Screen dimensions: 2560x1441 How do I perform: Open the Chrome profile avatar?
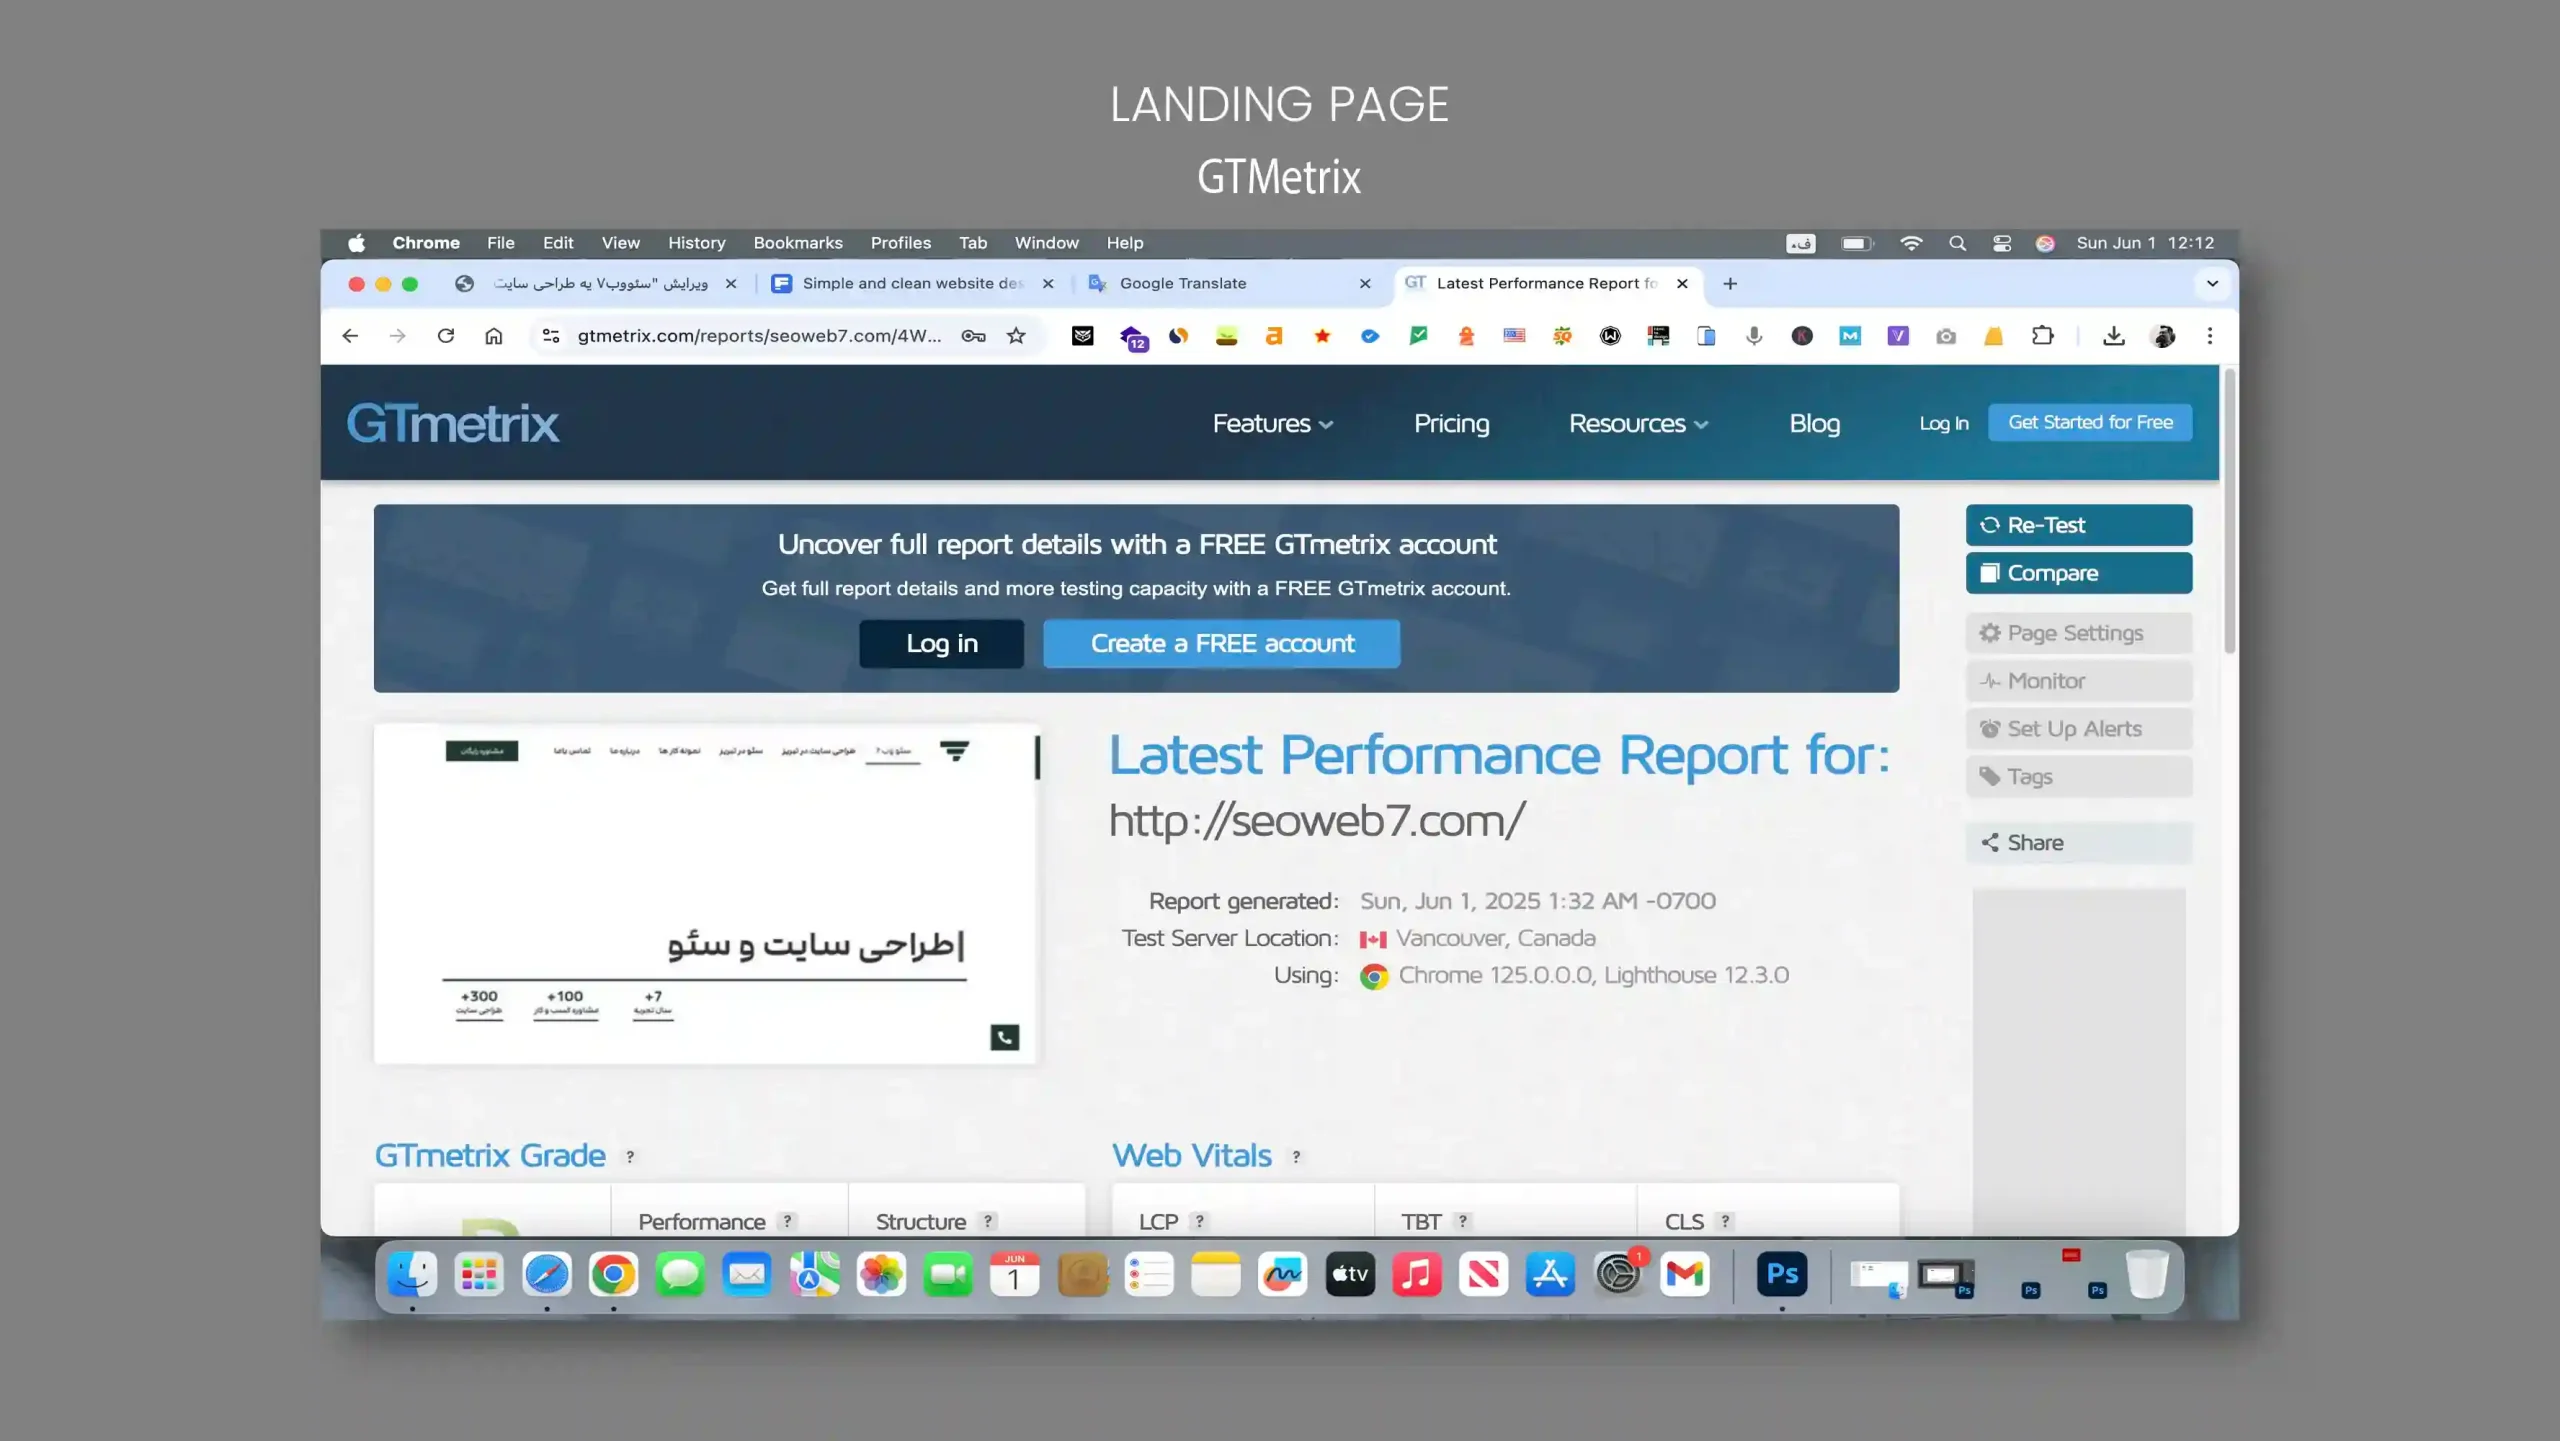point(2163,336)
